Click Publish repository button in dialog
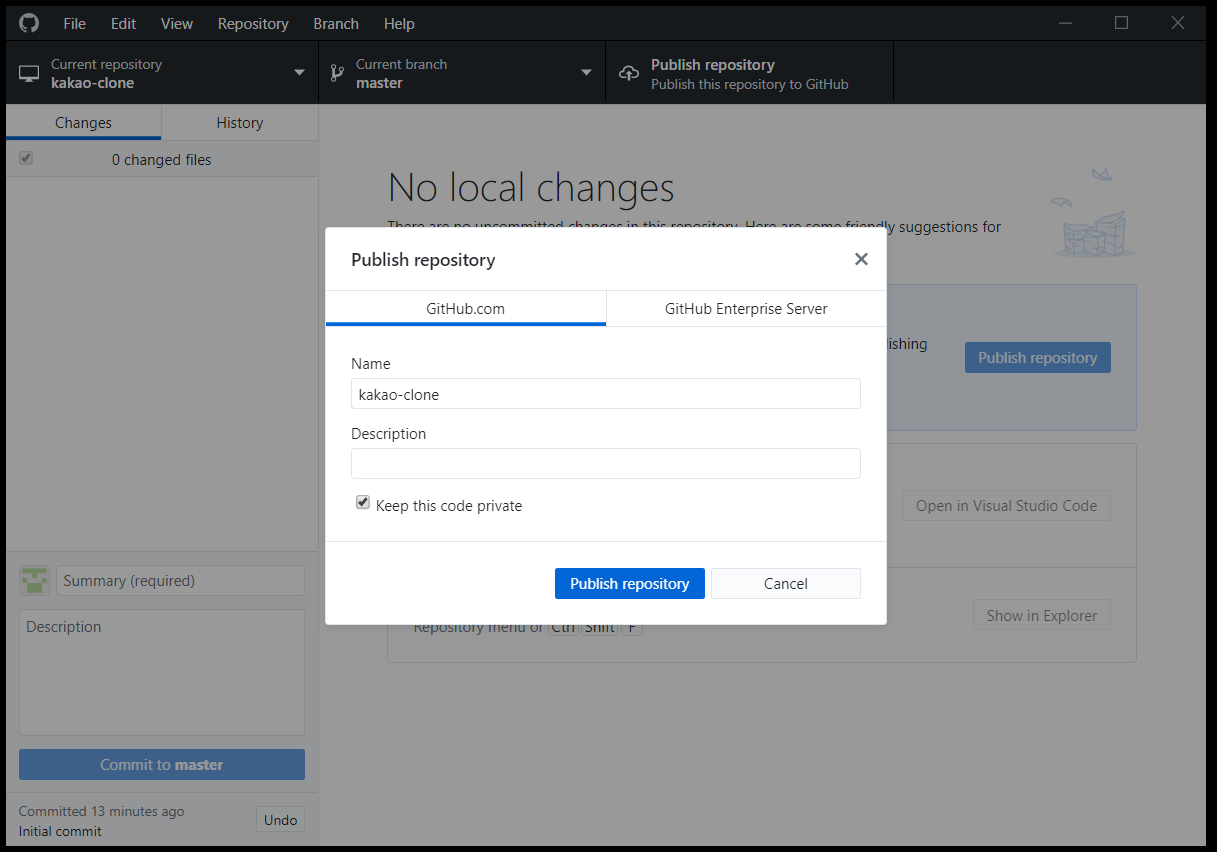This screenshot has width=1217, height=852. click(630, 583)
